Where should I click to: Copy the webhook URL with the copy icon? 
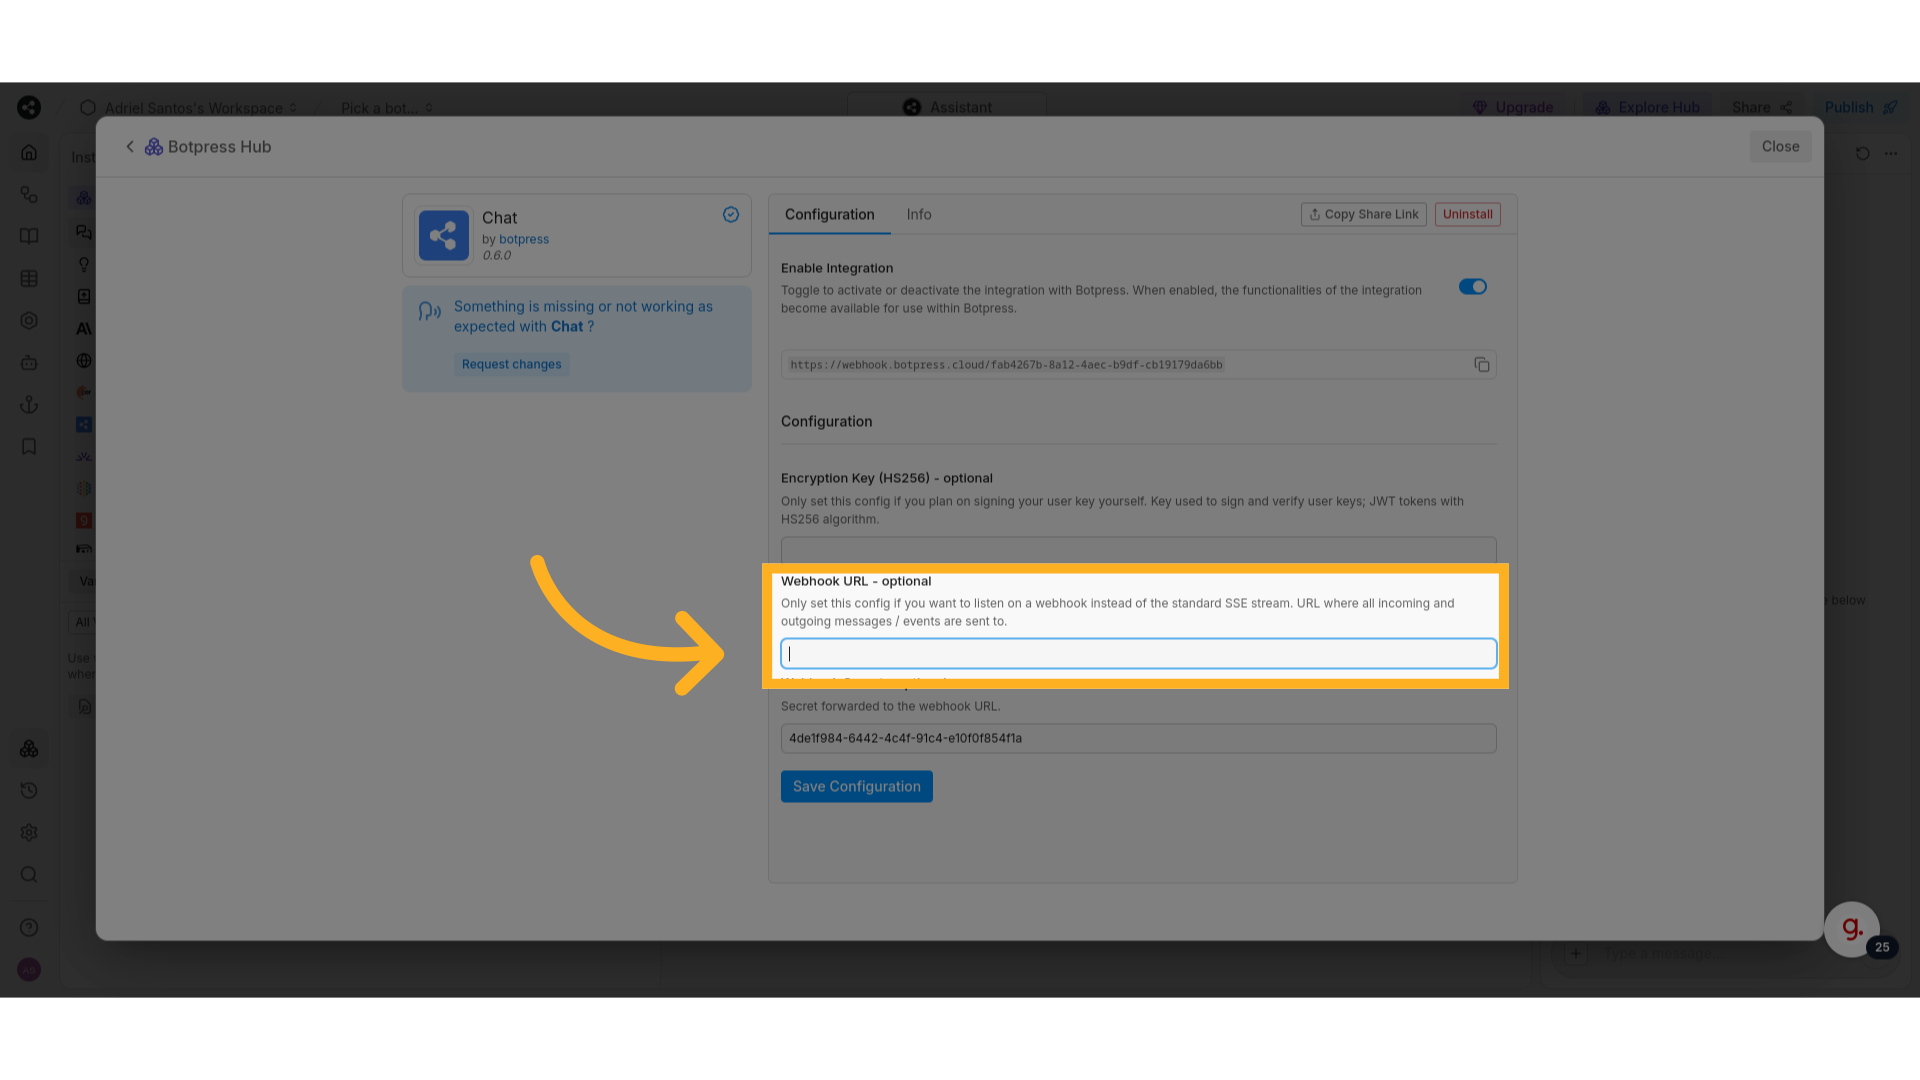coord(1481,365)
